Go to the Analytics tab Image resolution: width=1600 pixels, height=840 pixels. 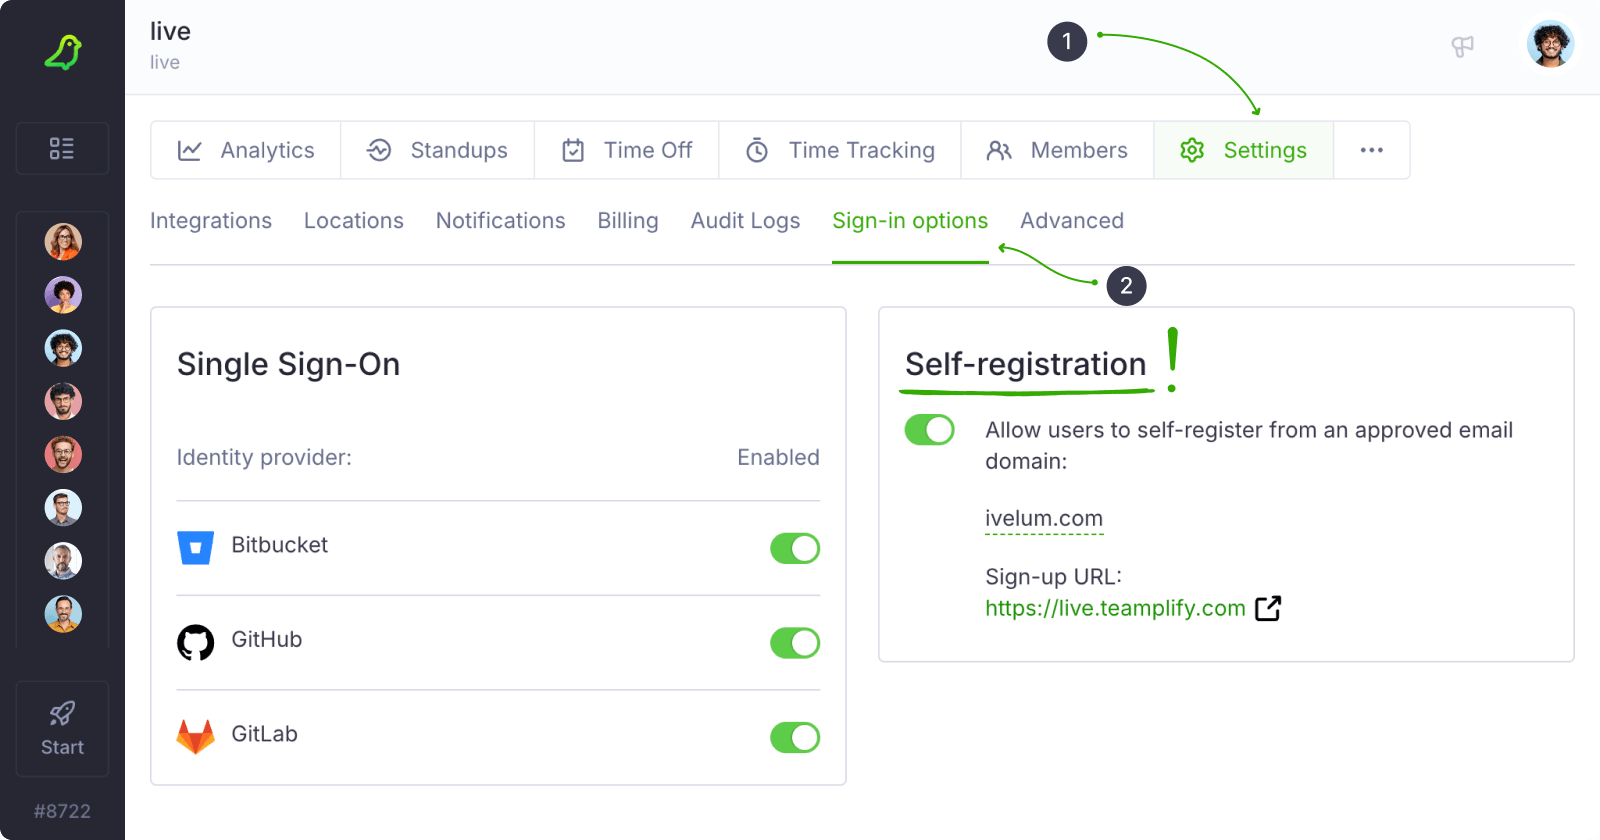tap(246, 150)
